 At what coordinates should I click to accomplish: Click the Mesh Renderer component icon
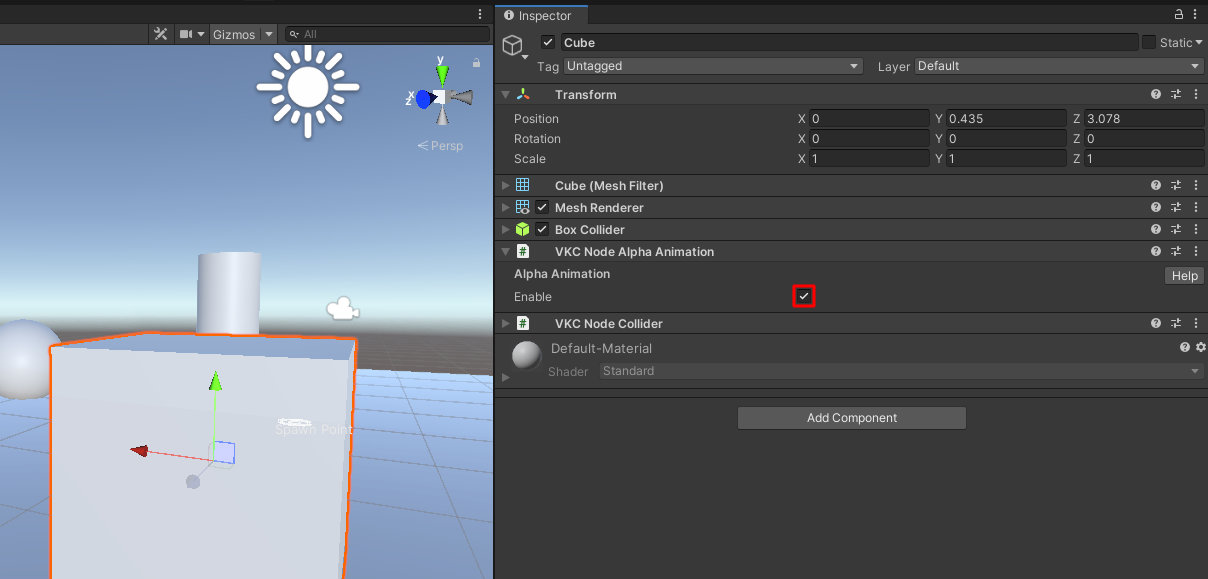click(521, 207)
